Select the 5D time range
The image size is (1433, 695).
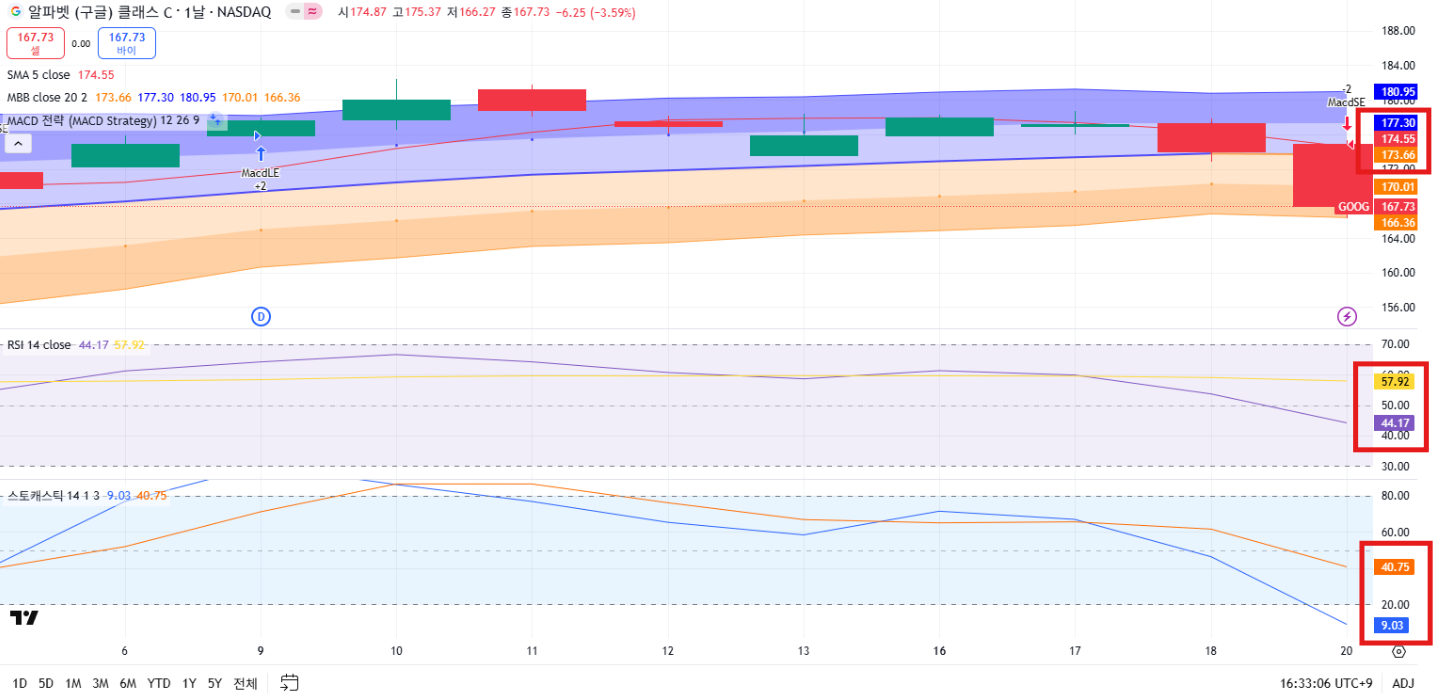46,684
